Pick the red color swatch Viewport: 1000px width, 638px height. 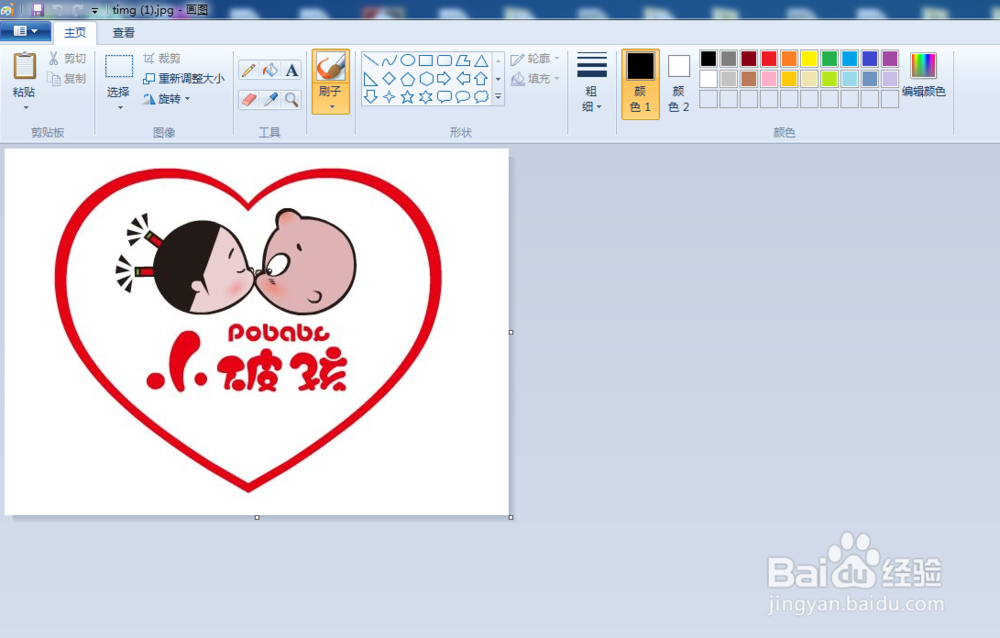click(x=769, y=59)
